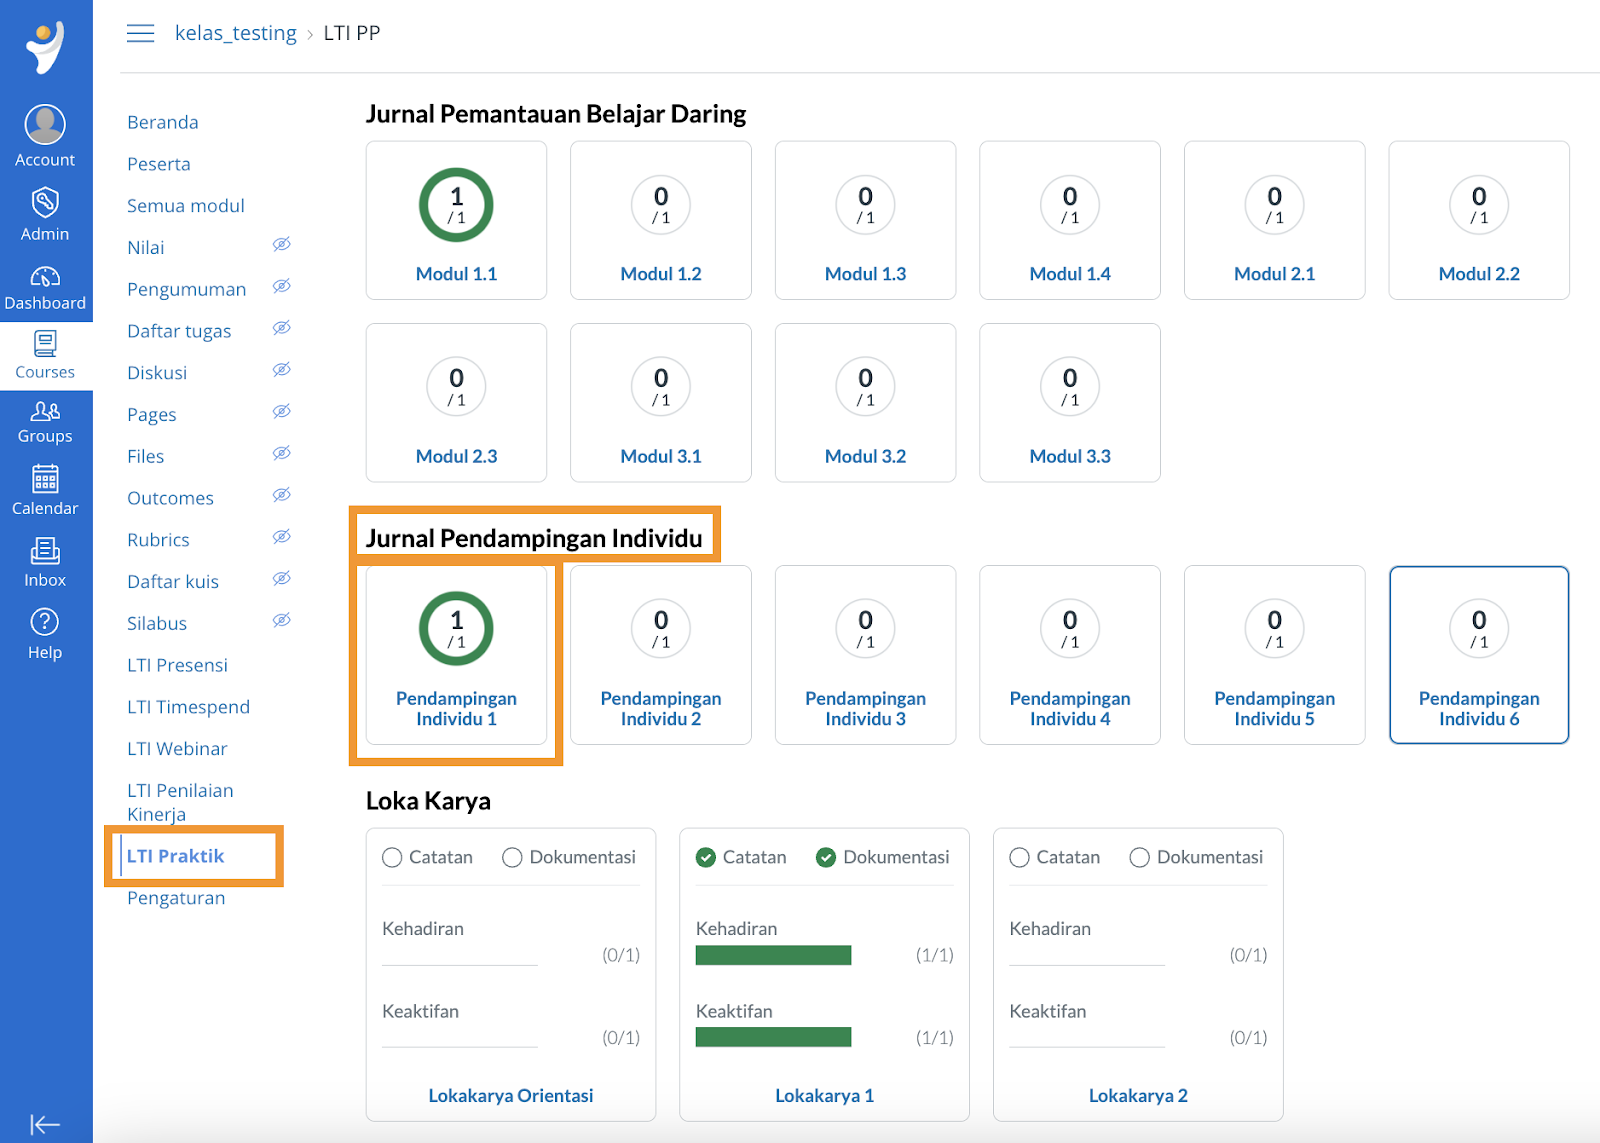
Task: Open the Modul 1.1 link
Action: [456, 274]
